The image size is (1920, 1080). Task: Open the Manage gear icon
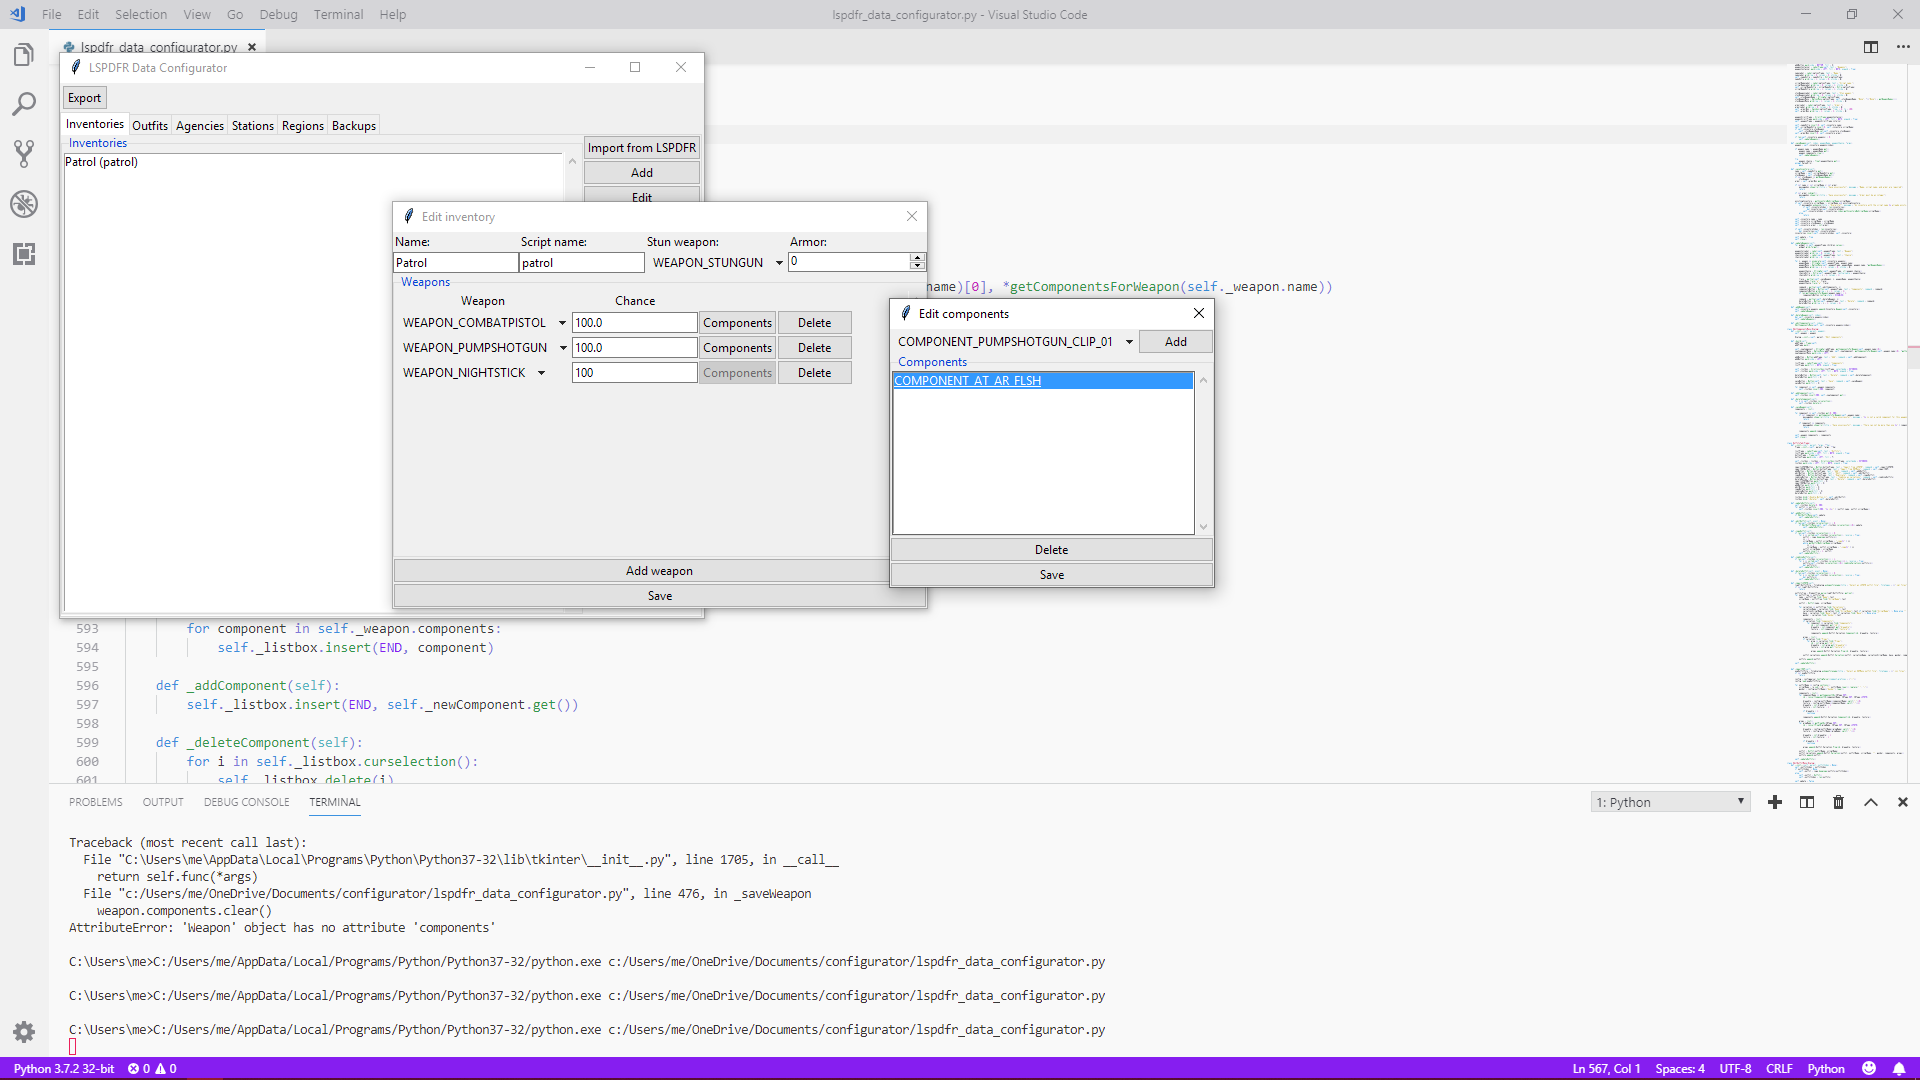click(x=24, y=1031)
